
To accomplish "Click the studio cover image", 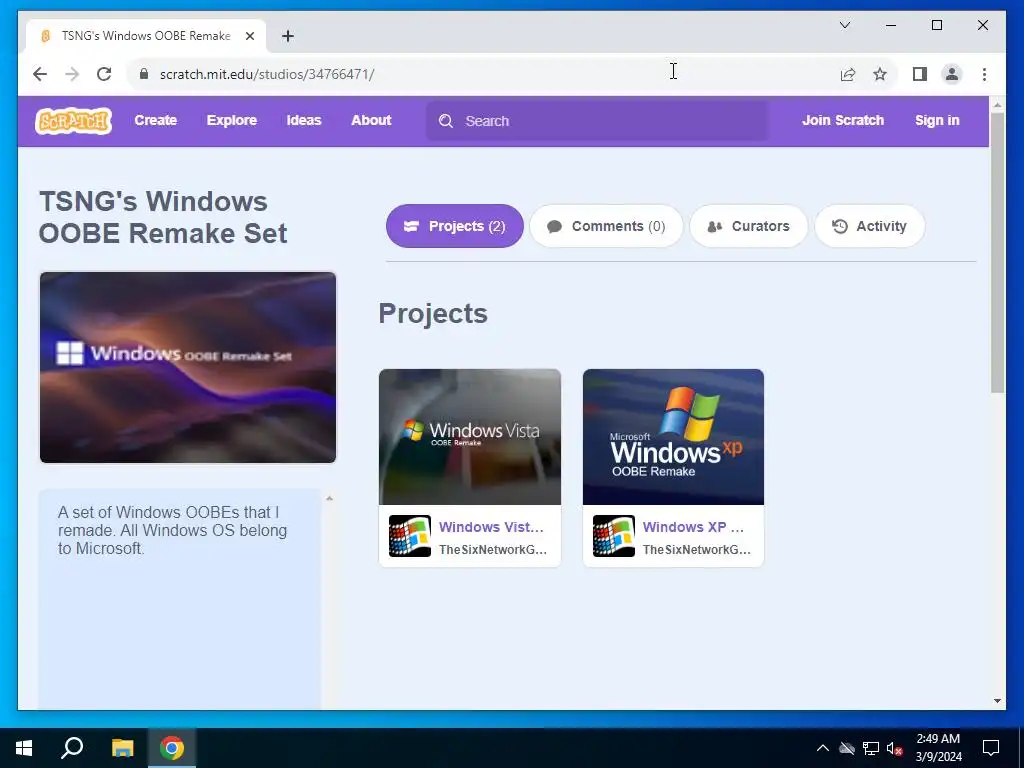I will pyautogui.click(x=188, y=368).
